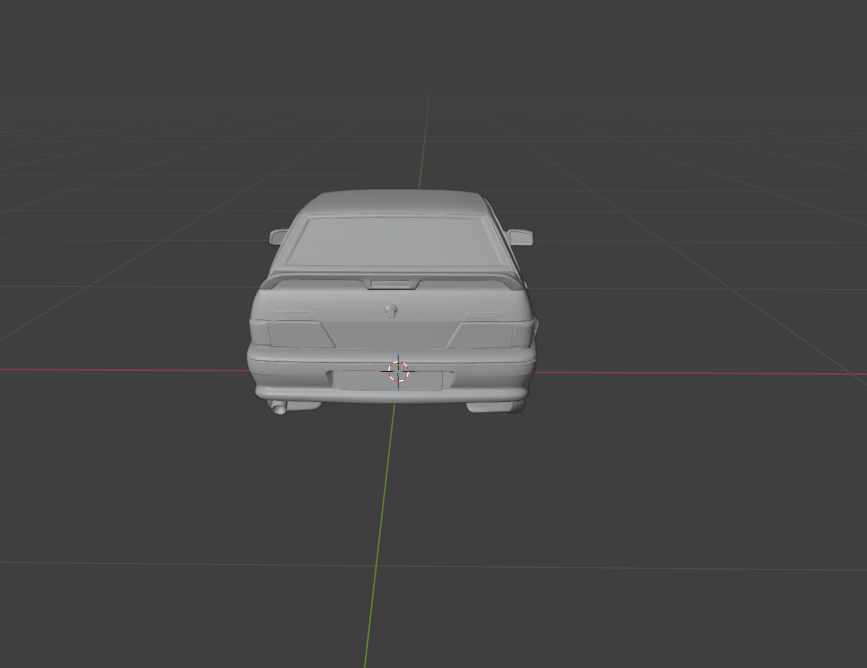
Task: Click the red X axis line right of car
Action: tap(700, 373)
